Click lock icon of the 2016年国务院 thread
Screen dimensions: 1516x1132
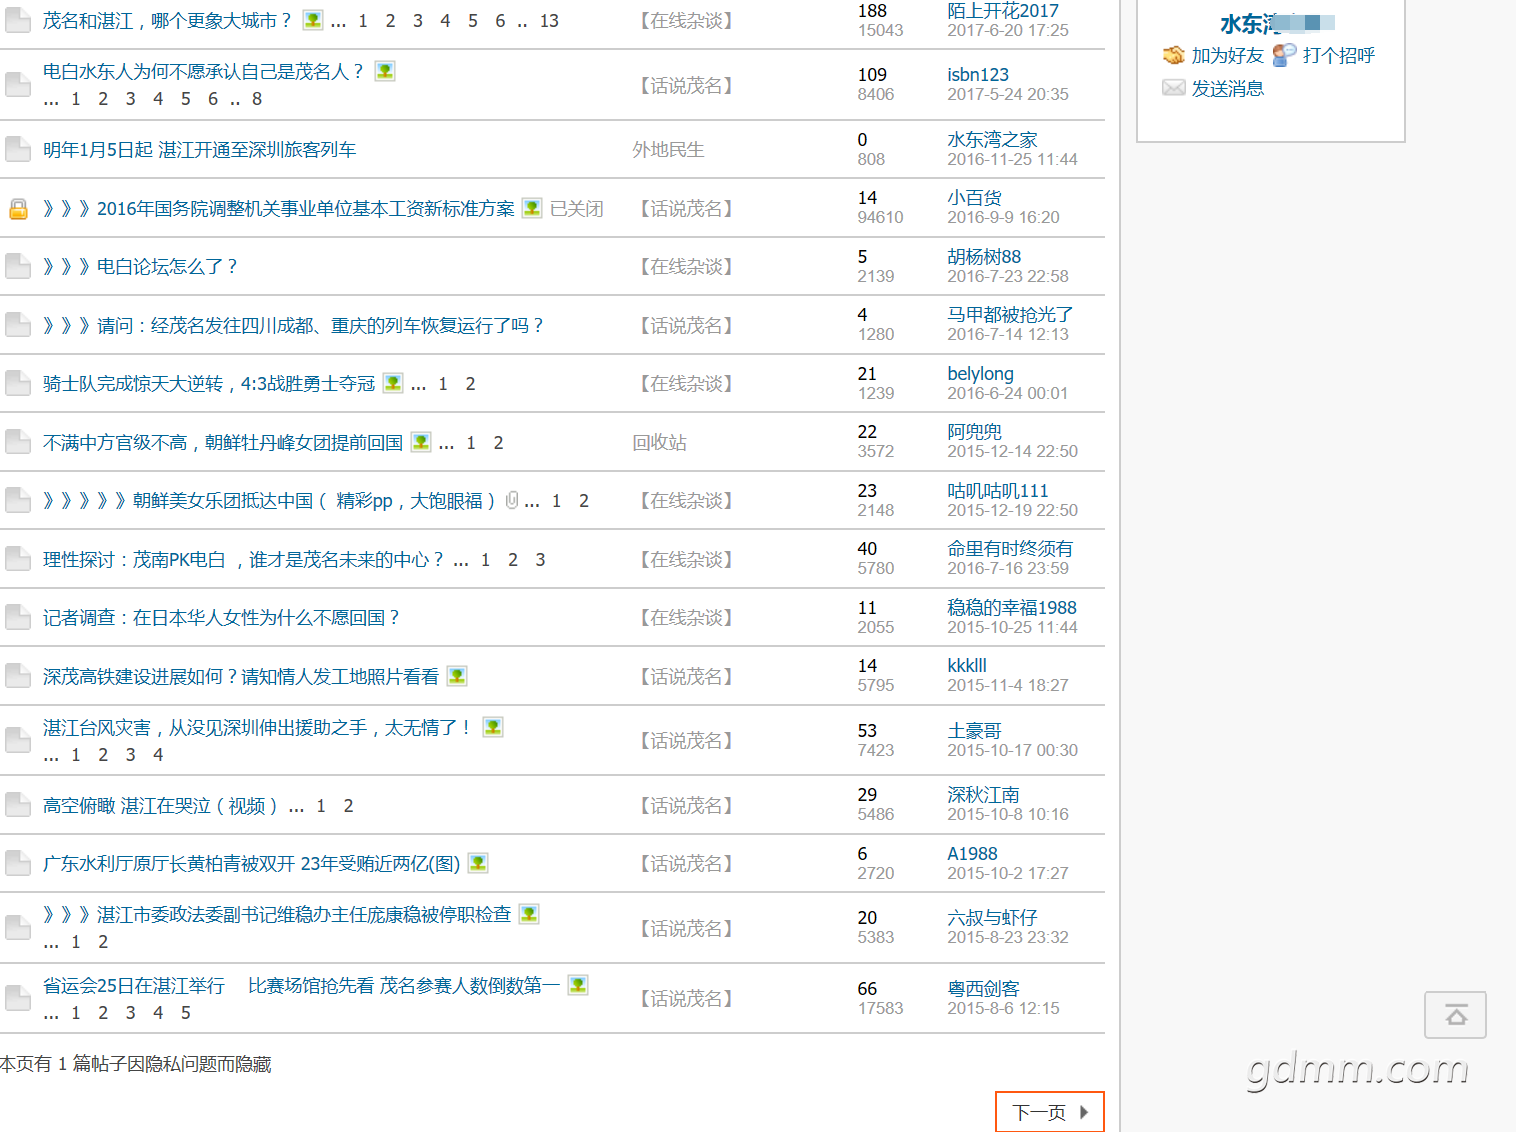pyautogui.click(x=18, y=208)
